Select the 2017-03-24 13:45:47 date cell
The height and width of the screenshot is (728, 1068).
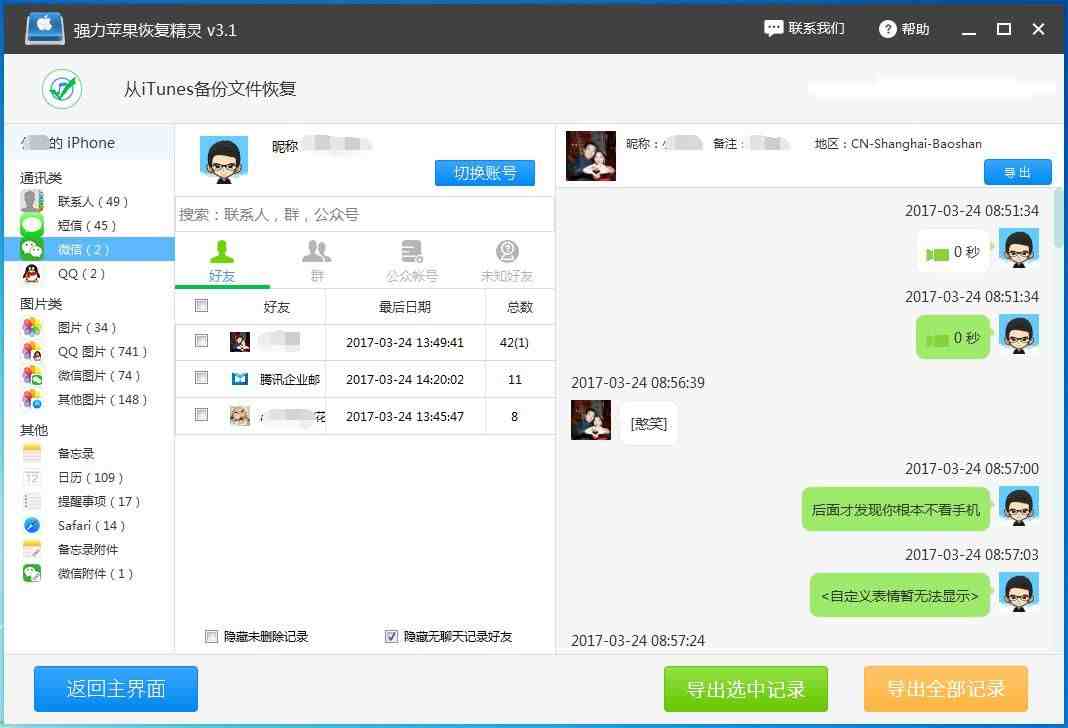click(x=405, y=416)
